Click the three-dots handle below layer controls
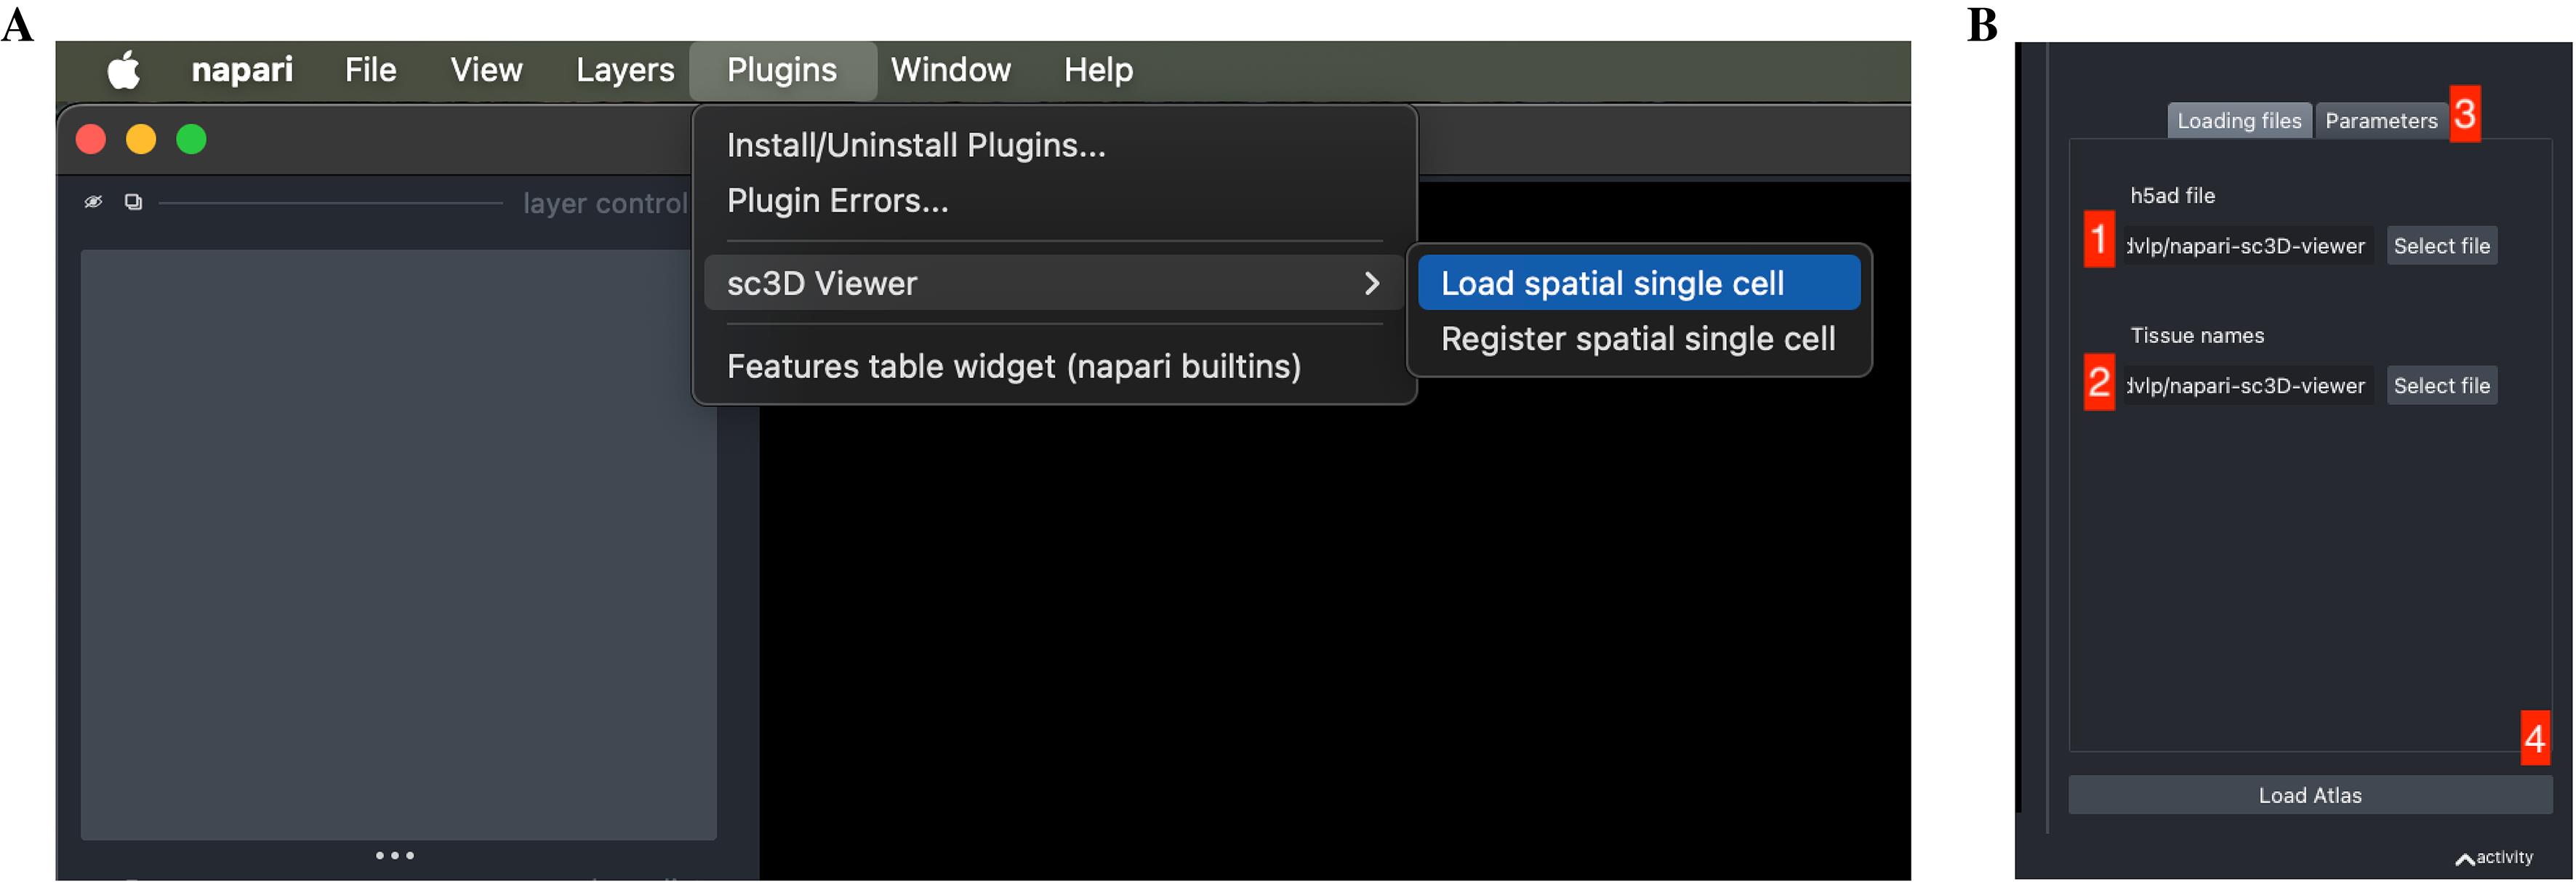Screen dimensions: 2576x882 tap(395, 855)
